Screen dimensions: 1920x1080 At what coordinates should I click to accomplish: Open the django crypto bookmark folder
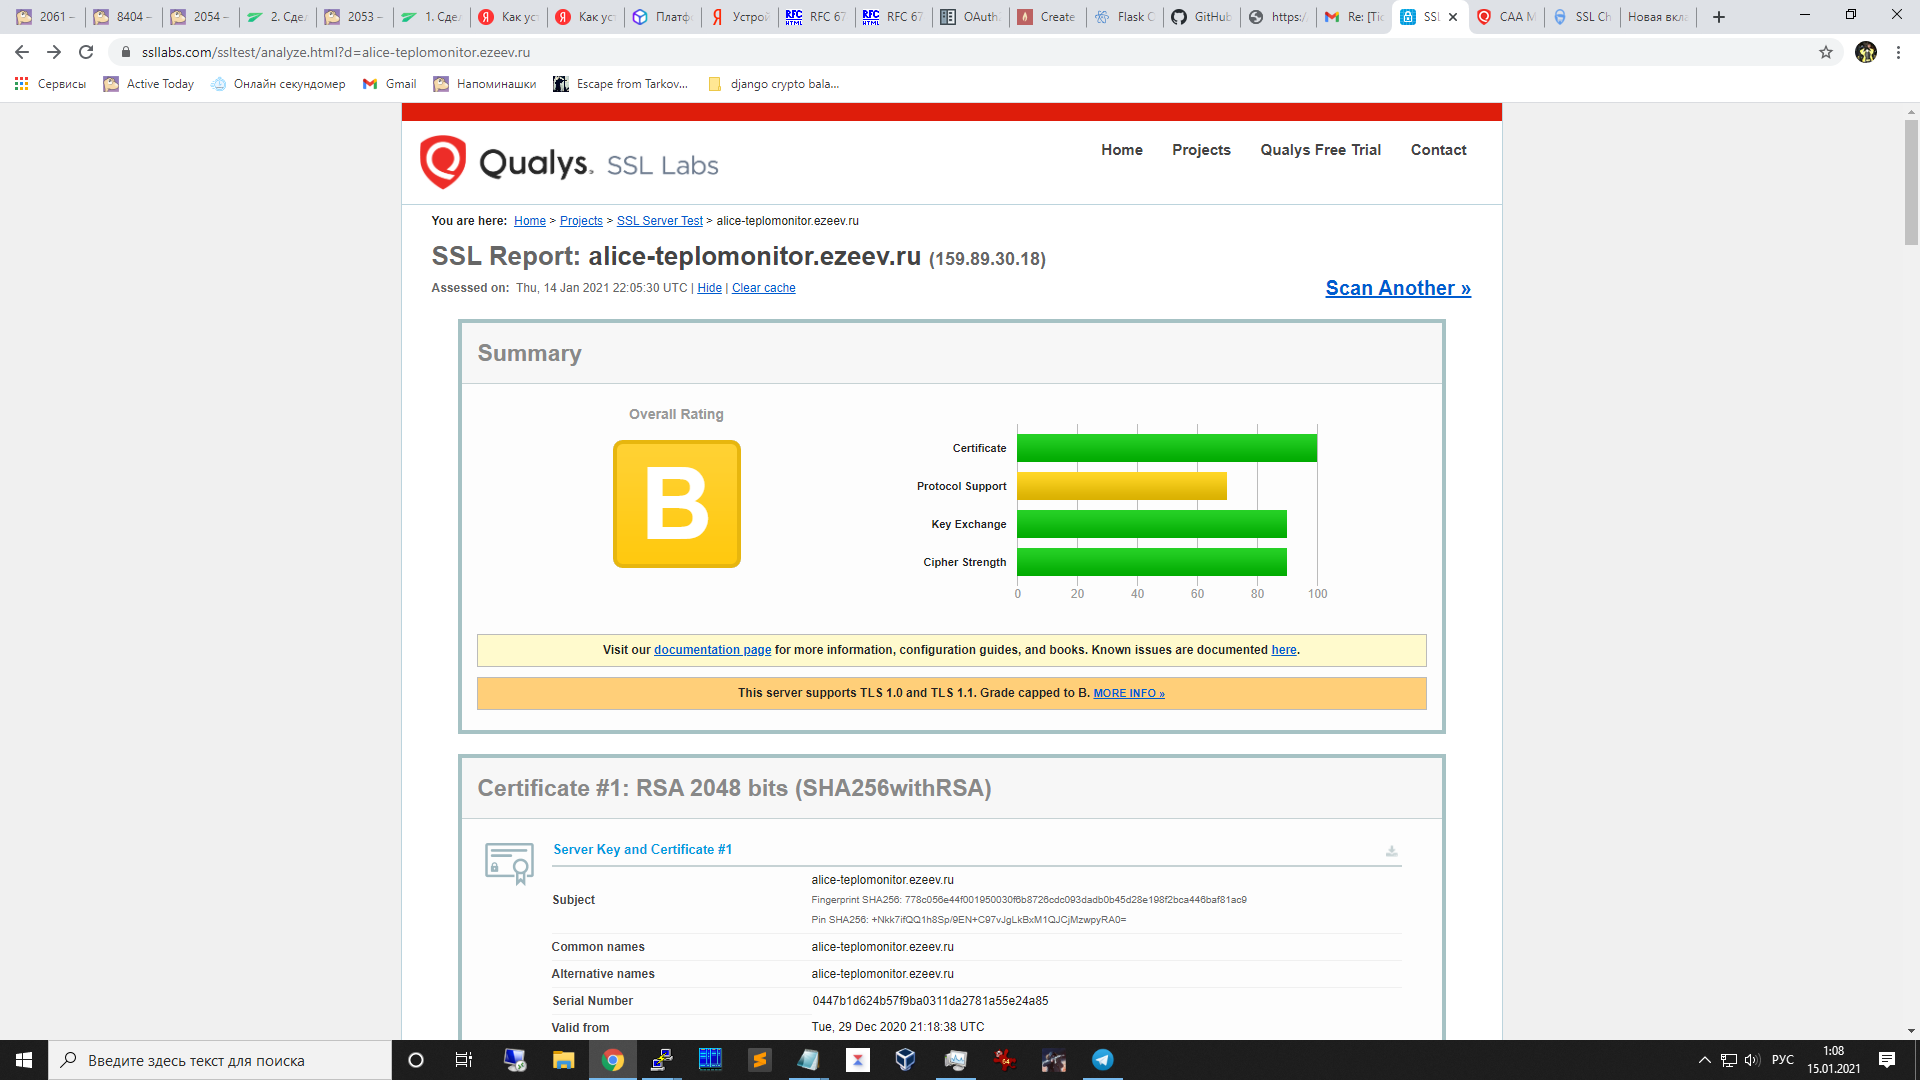point(773,84)
